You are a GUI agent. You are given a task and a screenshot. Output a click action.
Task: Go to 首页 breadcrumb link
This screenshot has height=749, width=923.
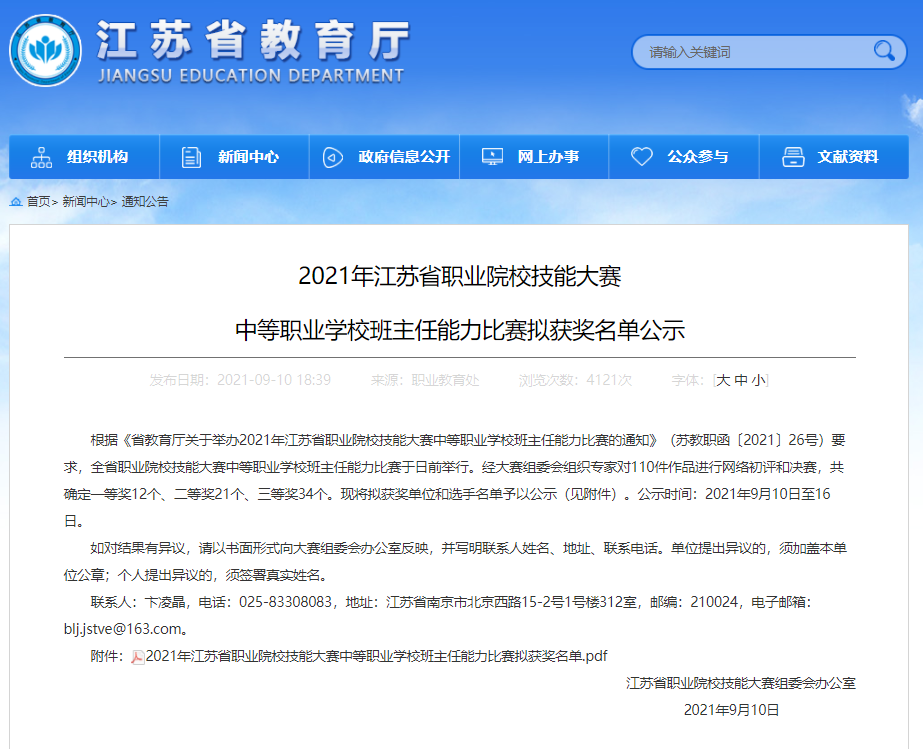(x=38, y=202)
